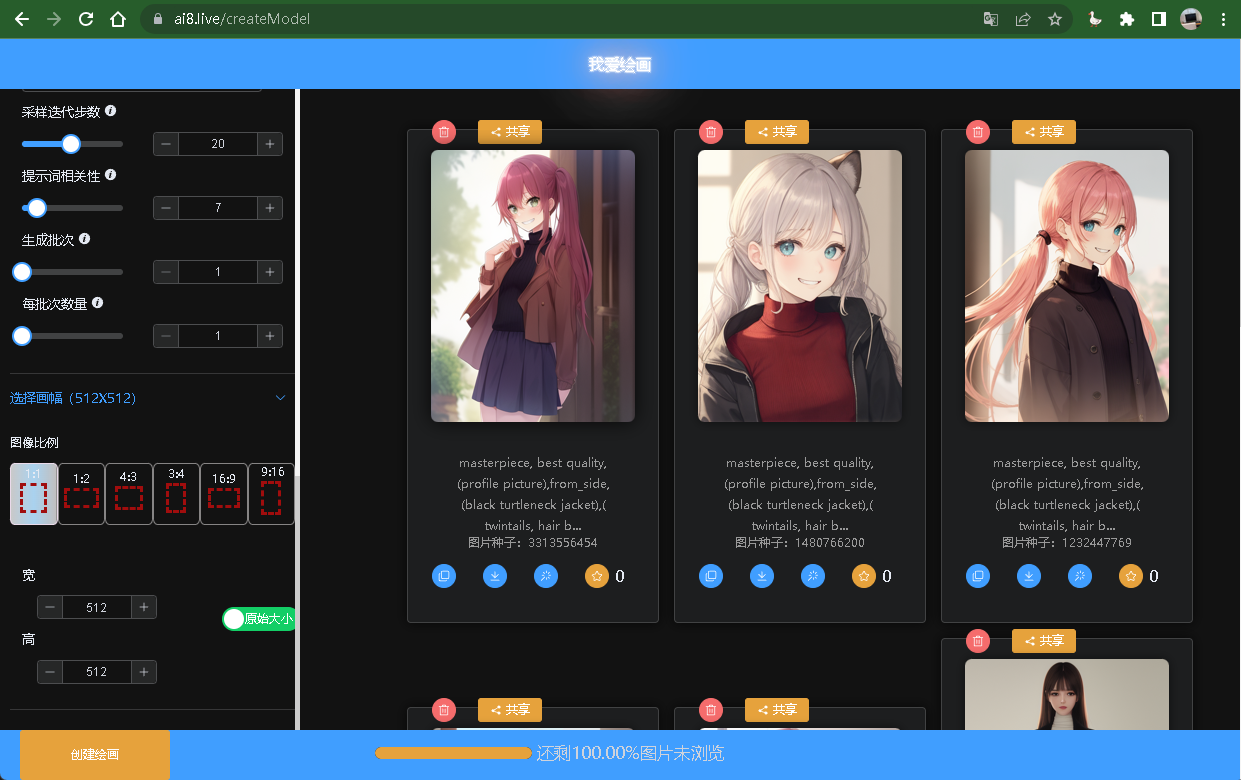The height and width of the screenshot is (780, 1241).
Task: Show info for 提示词相关性
Action: coord(110,175)
